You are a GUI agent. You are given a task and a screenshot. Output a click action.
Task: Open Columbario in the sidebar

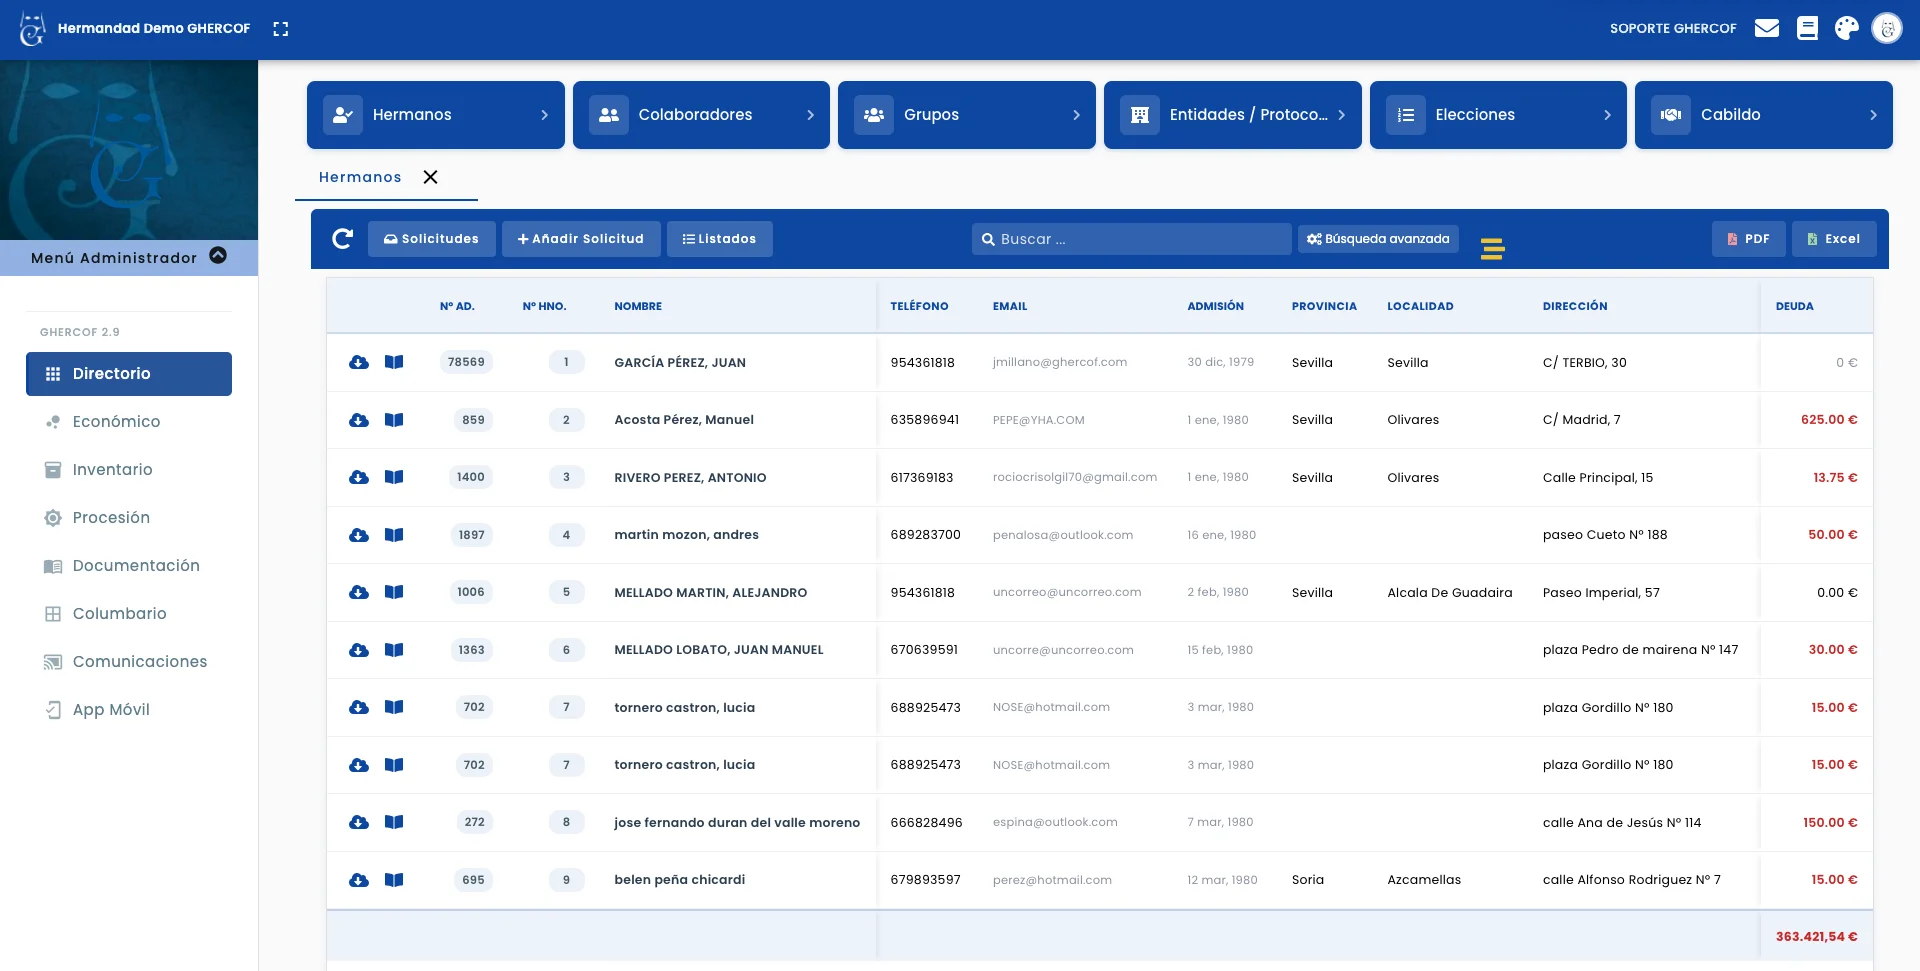129,614
